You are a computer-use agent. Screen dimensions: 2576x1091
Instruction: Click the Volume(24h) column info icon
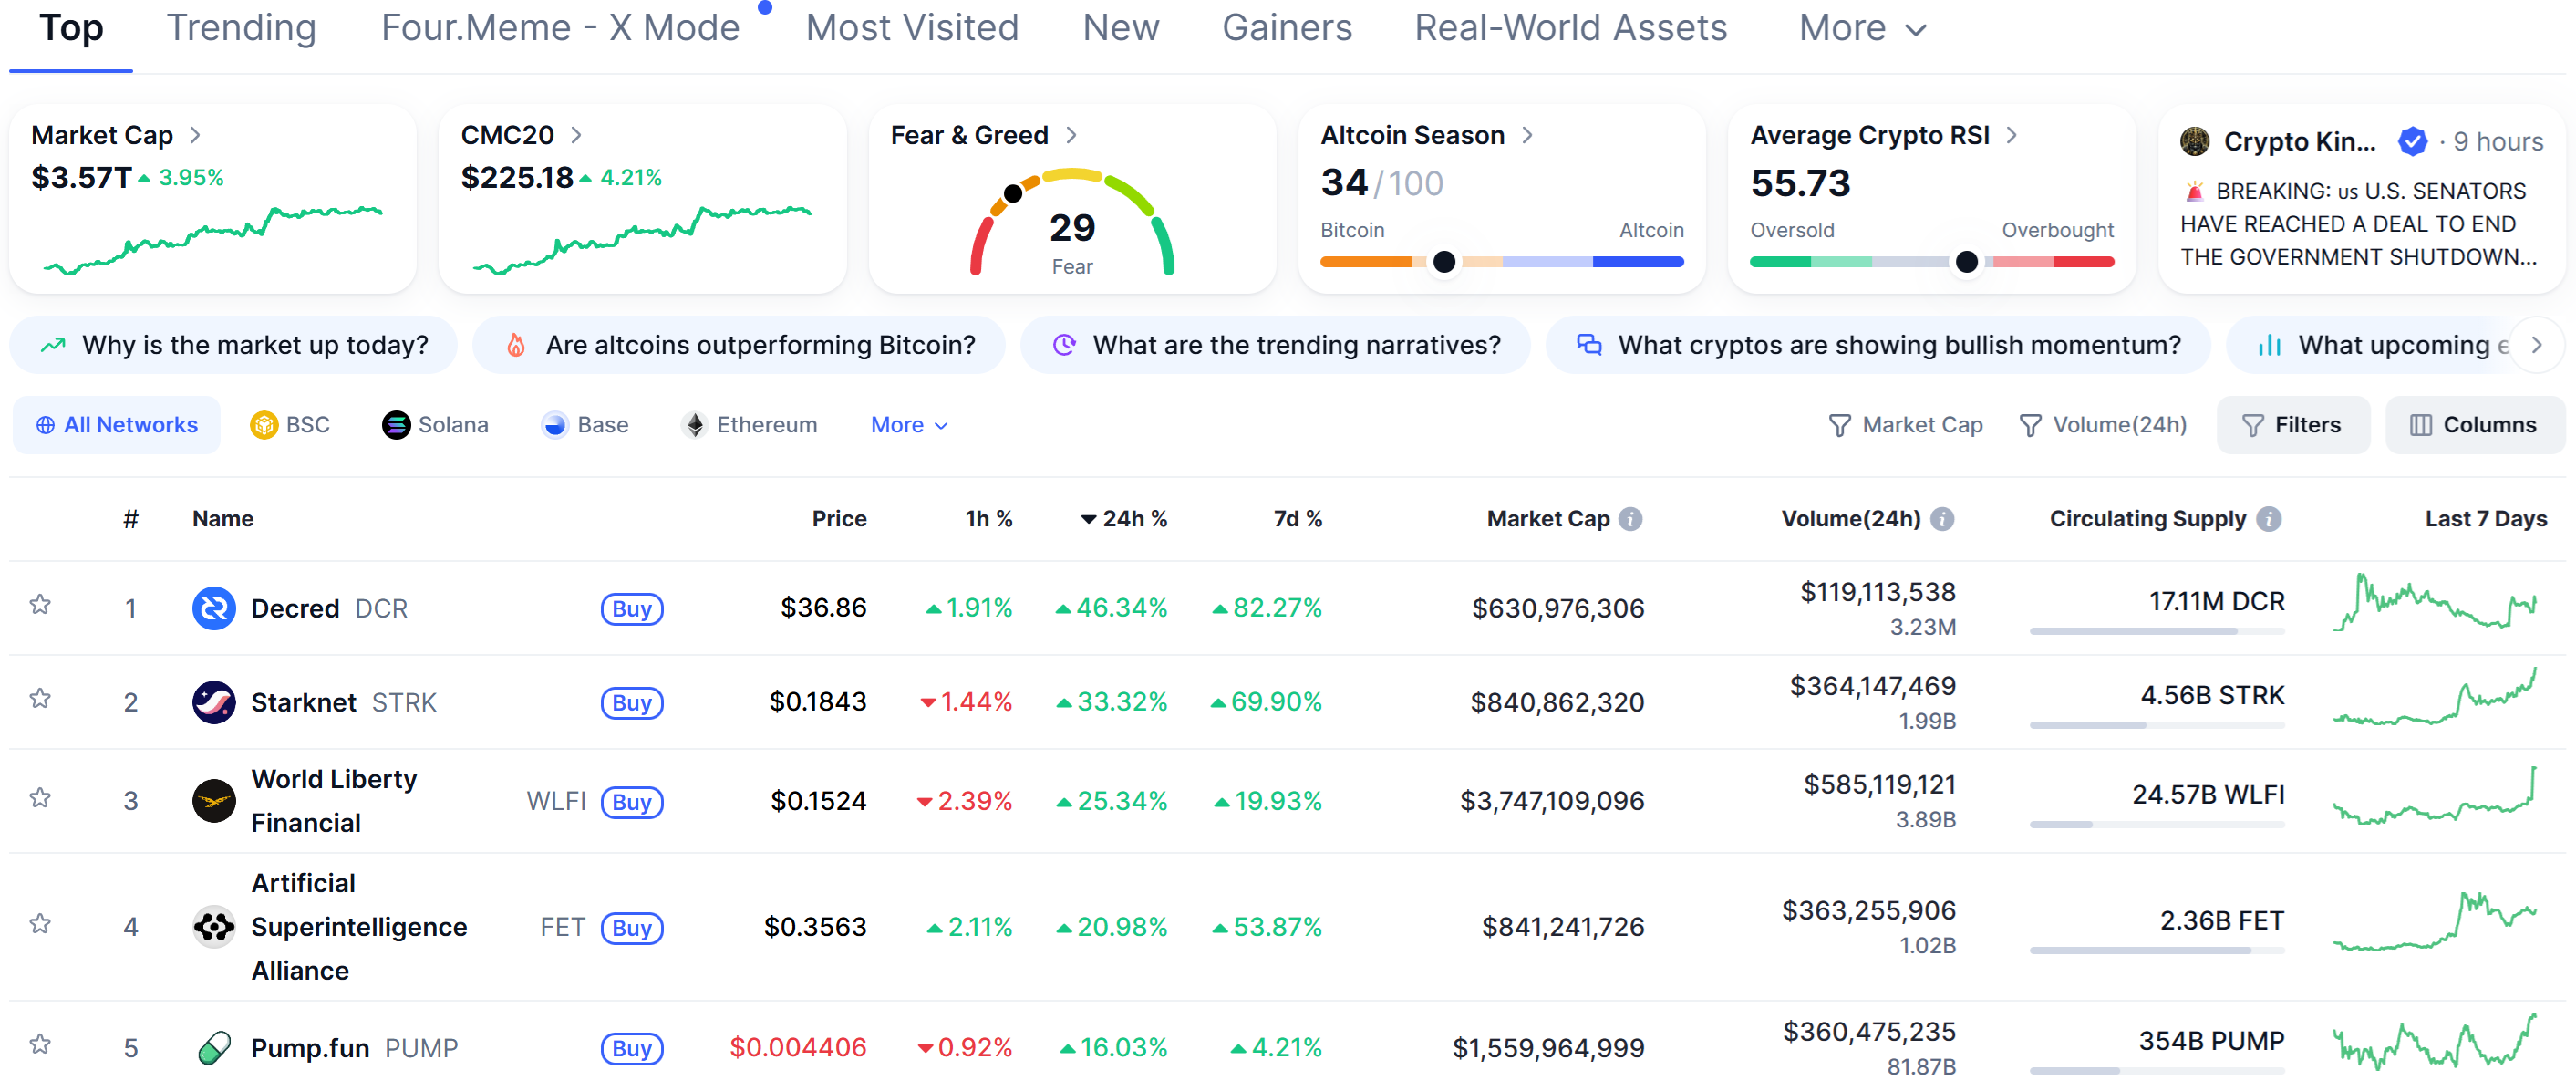click(1942, 519)
